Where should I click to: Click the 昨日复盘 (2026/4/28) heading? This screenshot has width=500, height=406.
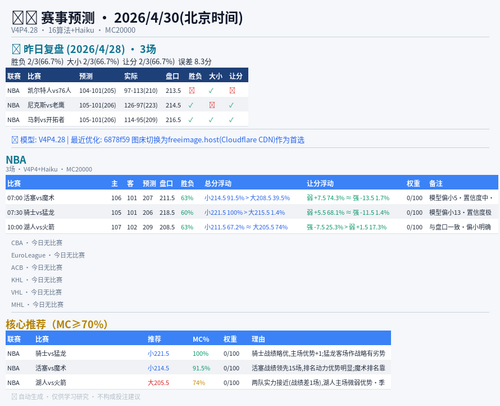(x=84, y=49)
